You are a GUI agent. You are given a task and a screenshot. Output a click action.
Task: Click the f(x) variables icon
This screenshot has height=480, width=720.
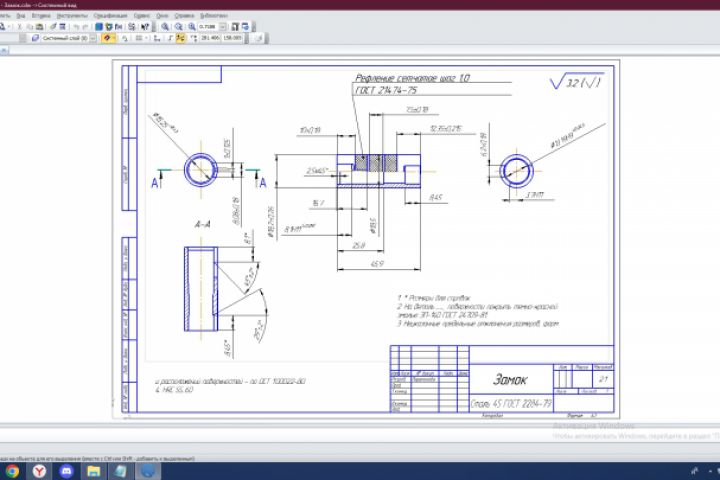pyautogui.click(x=118, y=27)
